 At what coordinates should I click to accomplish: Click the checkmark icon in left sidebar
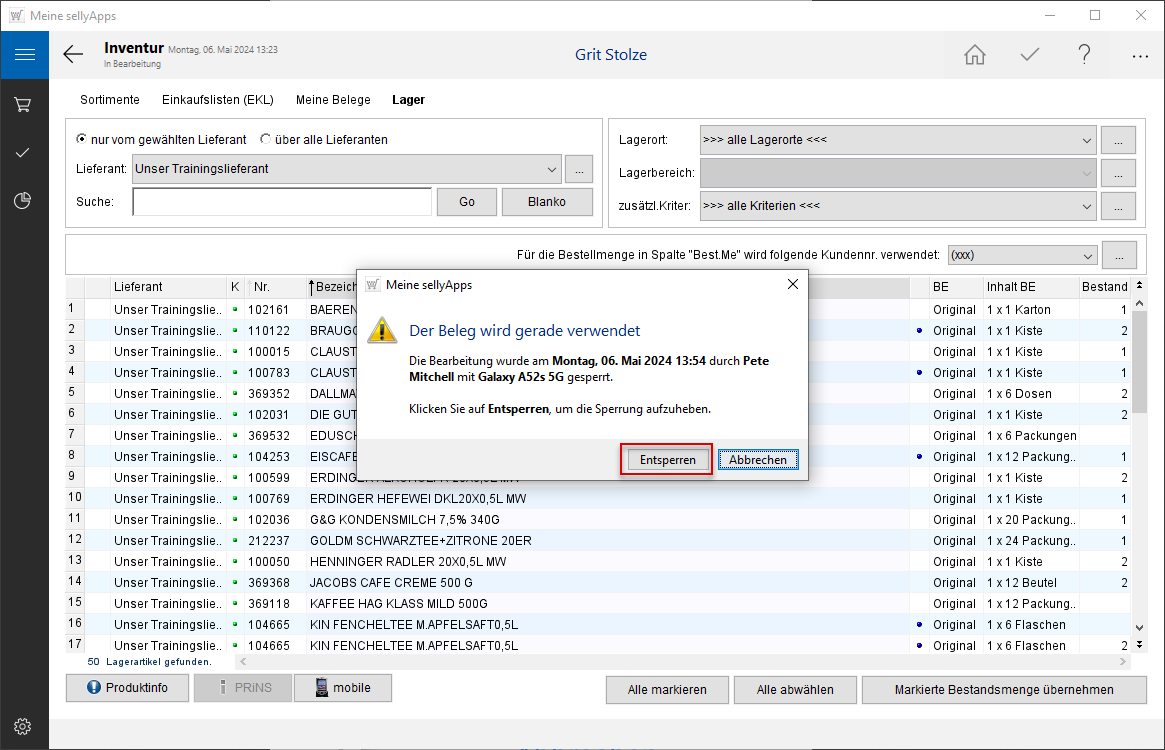point(23,152)
